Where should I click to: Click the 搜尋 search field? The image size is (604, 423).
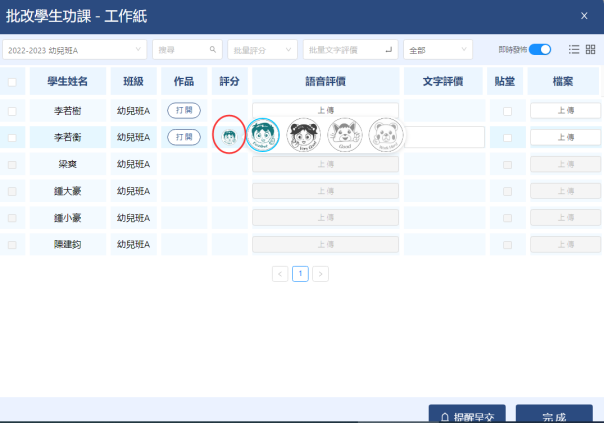point(186,49)
